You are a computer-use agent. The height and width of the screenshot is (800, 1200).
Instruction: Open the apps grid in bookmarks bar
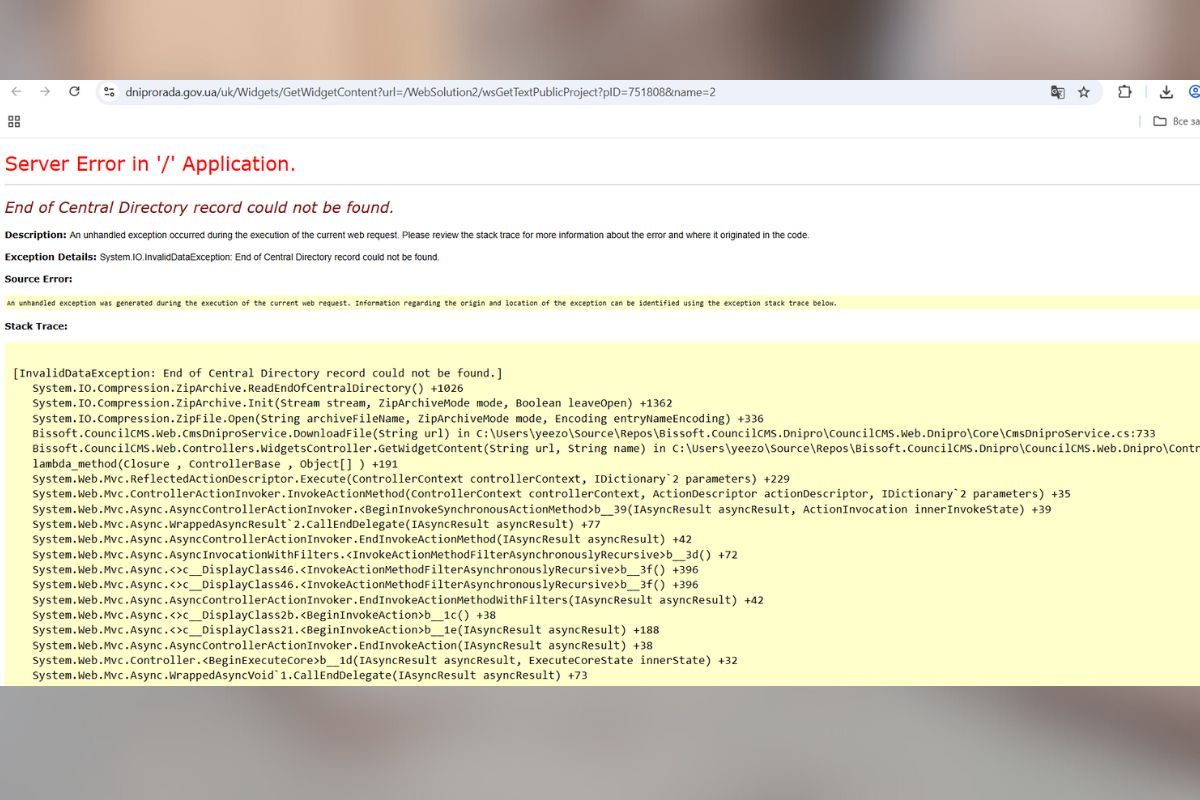(14, 121)
